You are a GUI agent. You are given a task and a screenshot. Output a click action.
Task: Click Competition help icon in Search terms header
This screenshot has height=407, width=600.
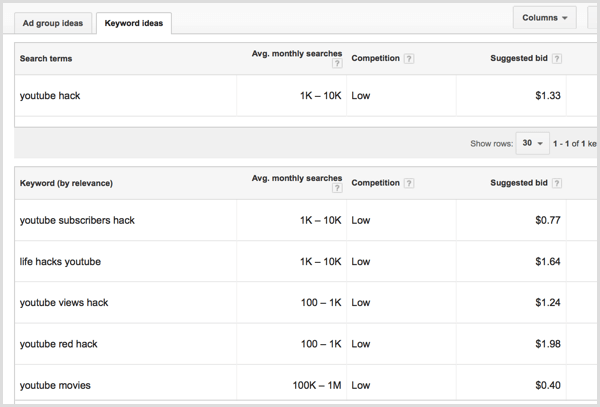[409, 59]
